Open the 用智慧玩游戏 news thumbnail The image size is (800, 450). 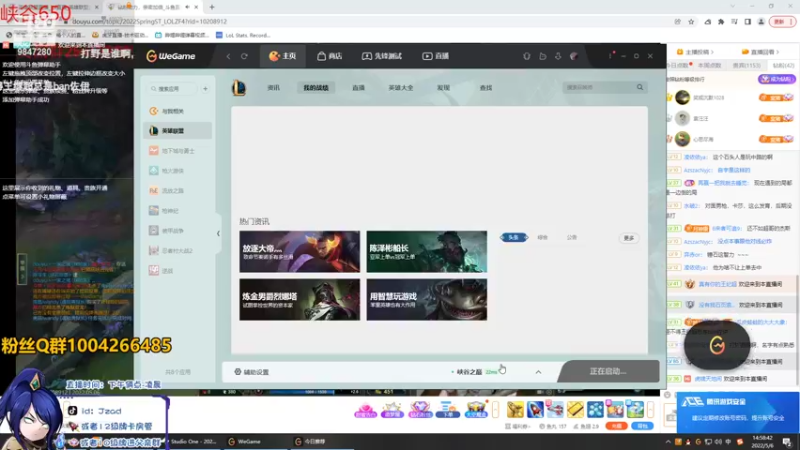point(427,299)
